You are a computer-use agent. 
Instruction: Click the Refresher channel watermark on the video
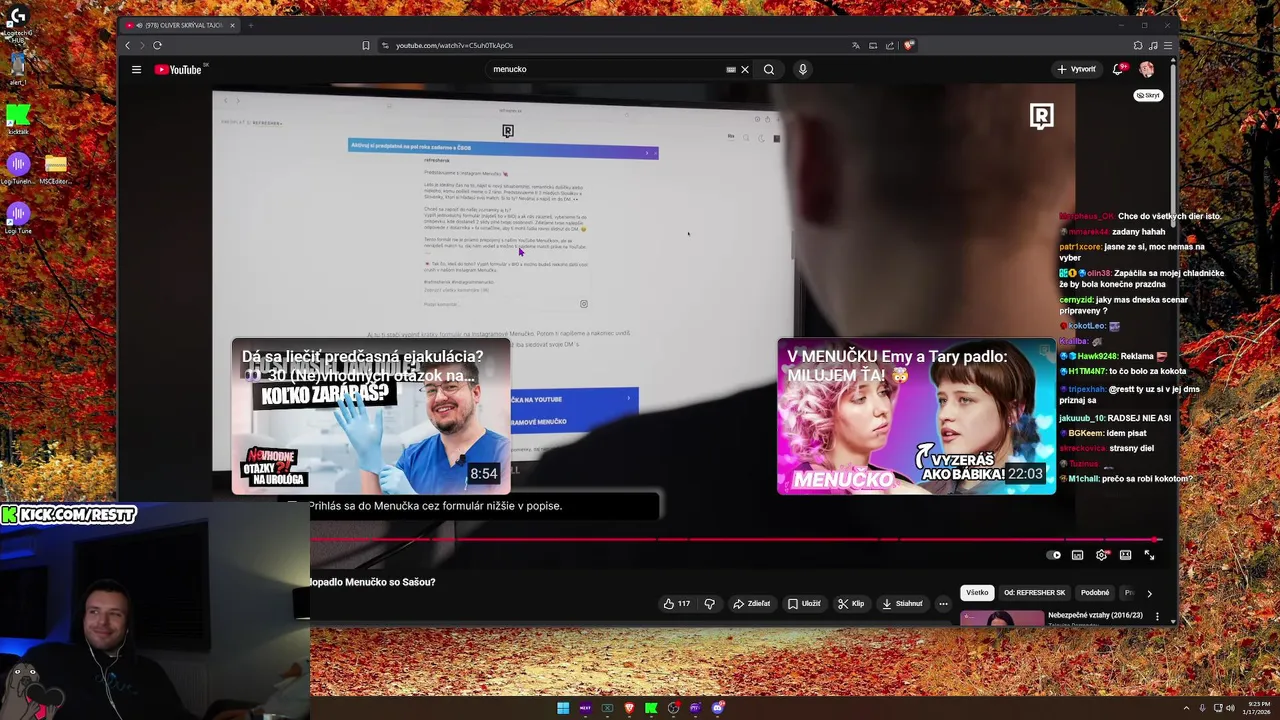pyautogui.click(x=1041, y=116)
